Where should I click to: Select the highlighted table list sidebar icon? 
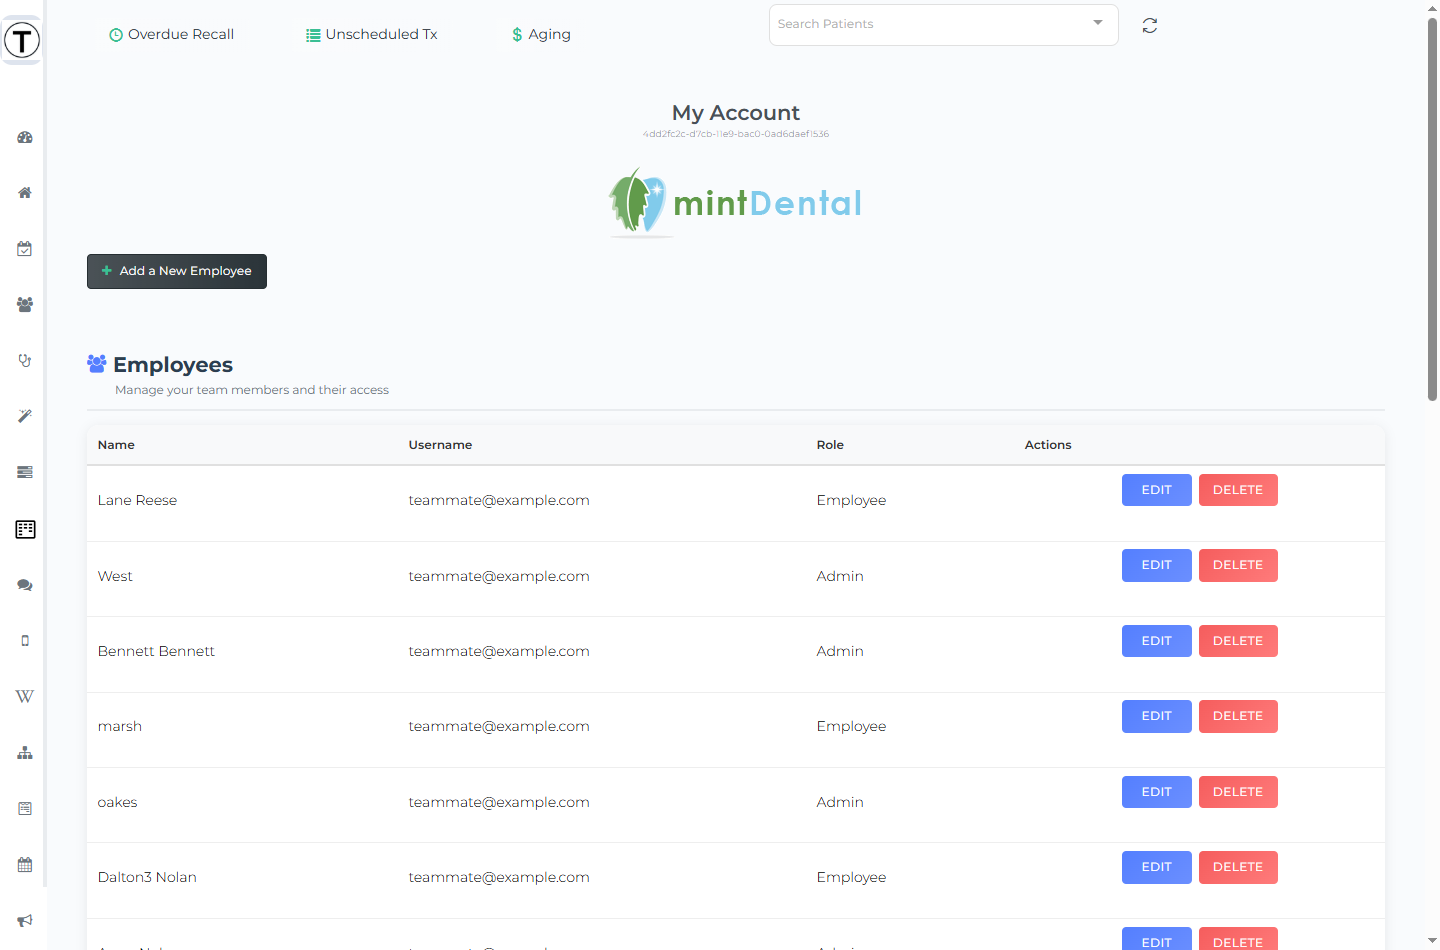point(26,529)
